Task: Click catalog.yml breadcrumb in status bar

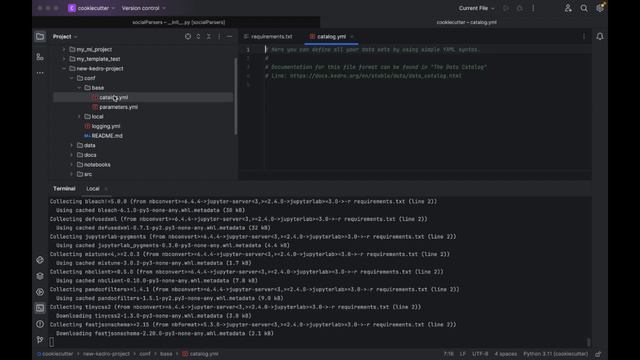Action: pos(200,354)
